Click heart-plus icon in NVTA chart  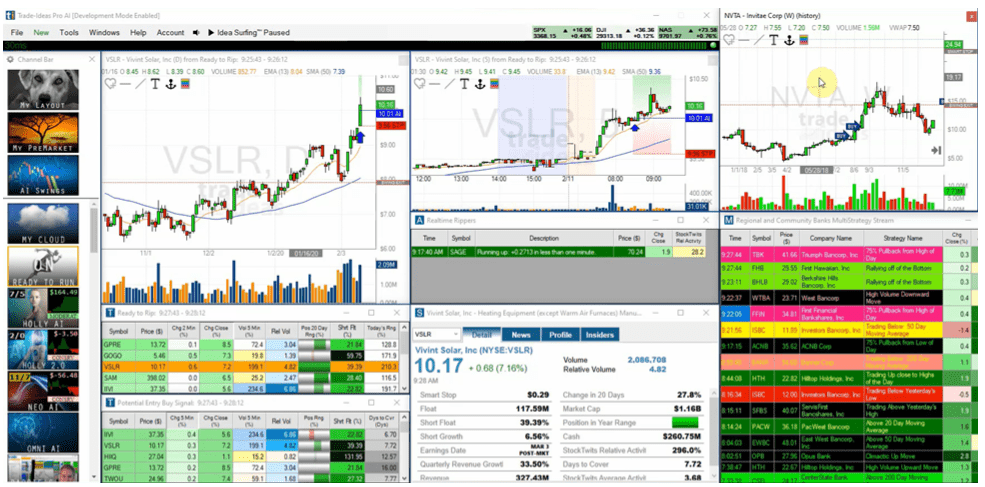tap(729, 40)
